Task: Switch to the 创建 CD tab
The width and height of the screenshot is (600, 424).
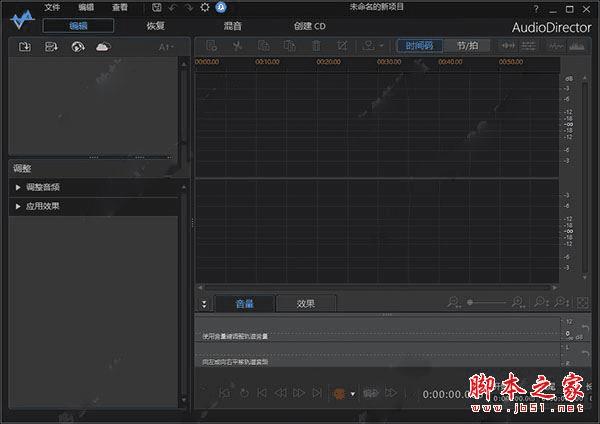Action: (x=310, y=26)
